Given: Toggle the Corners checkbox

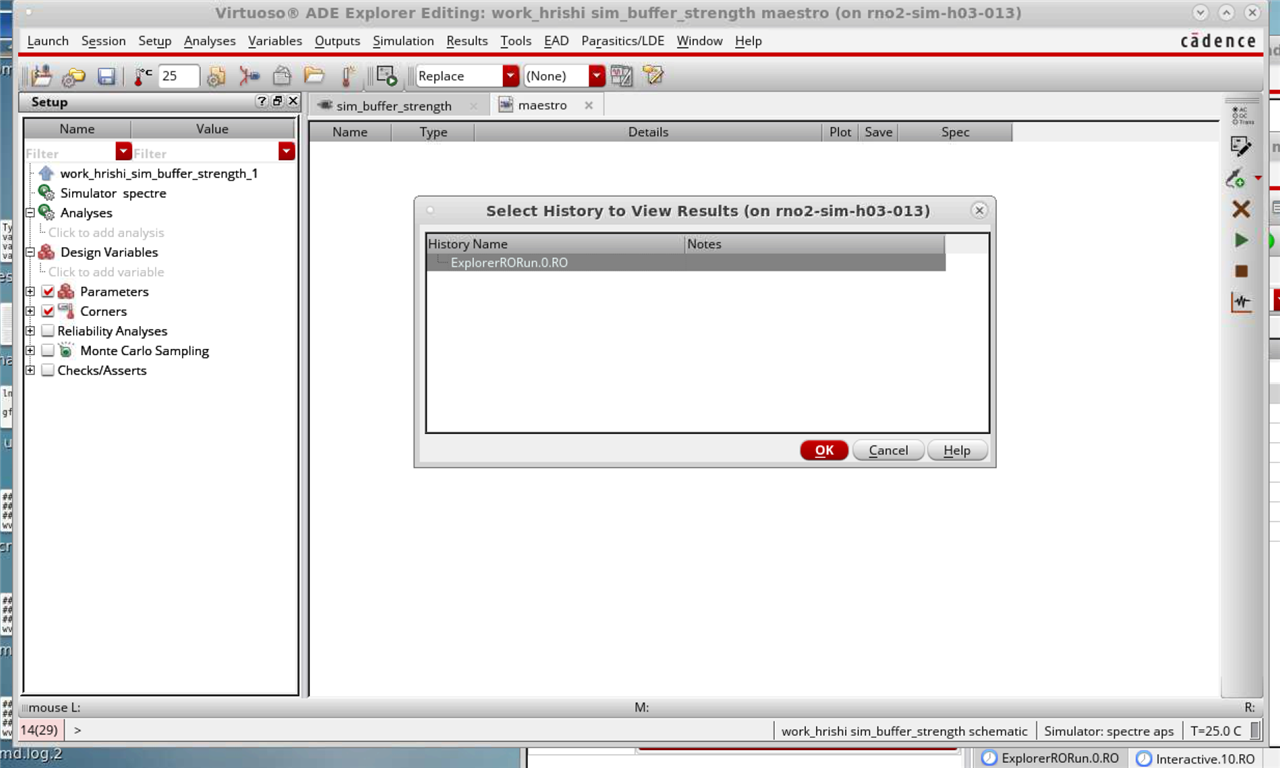Looking at the screenshot, I should click(48, 312).
